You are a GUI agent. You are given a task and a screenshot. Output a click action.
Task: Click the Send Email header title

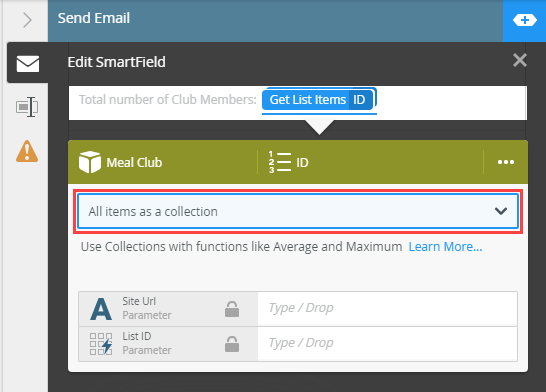(94, 18)
